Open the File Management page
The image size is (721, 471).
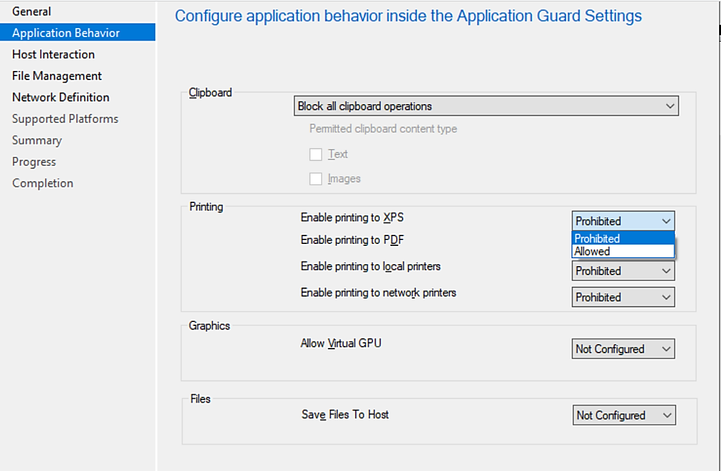(57, 76)
